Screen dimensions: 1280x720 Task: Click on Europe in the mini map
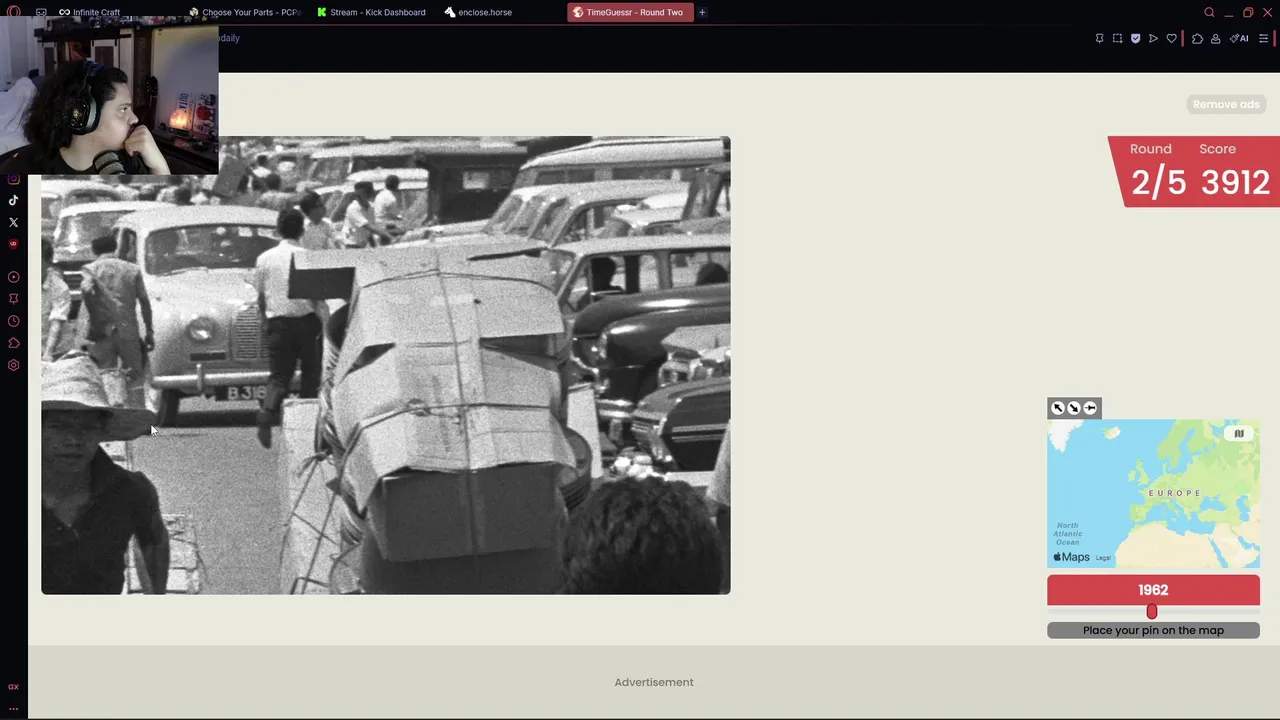coord(1174,493)
